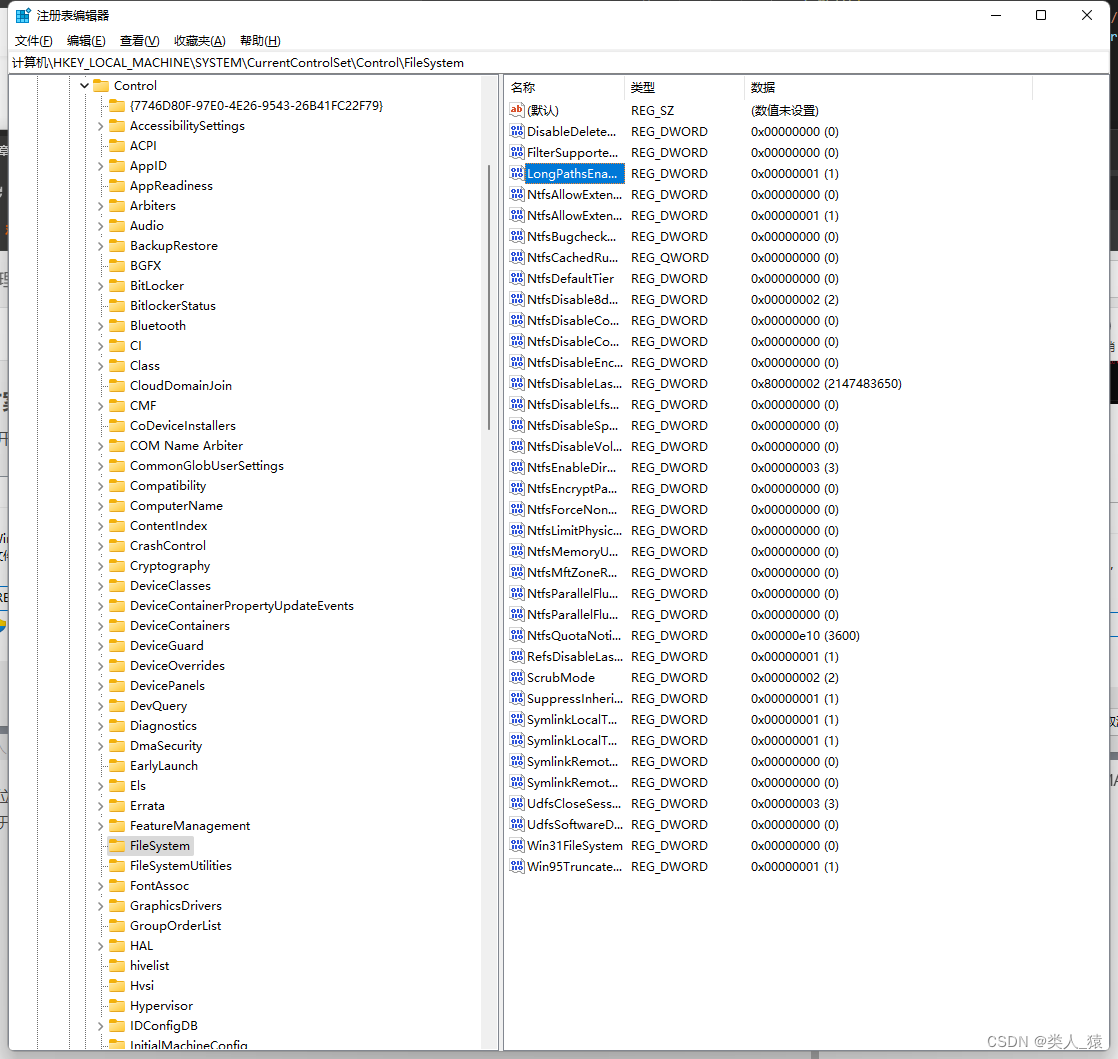Click the DWORD icon beside Win31FileSystem
1118x1059 pixels.
(516, 845)
